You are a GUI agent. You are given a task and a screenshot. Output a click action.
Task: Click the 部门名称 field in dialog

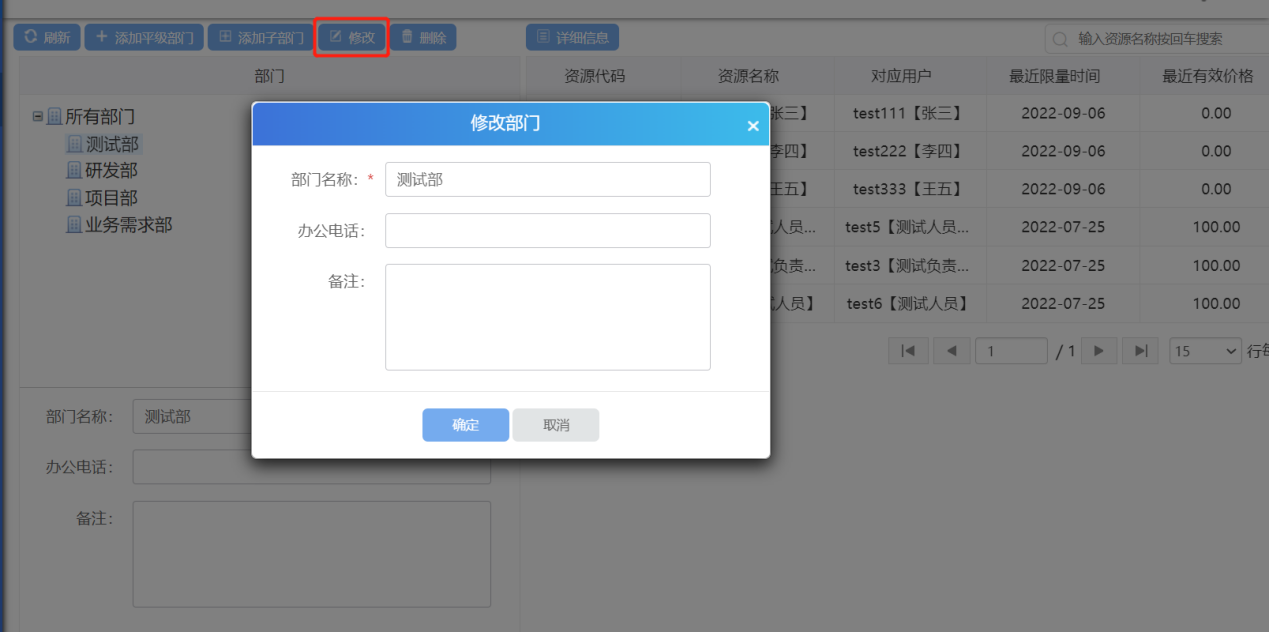(547, 180)
